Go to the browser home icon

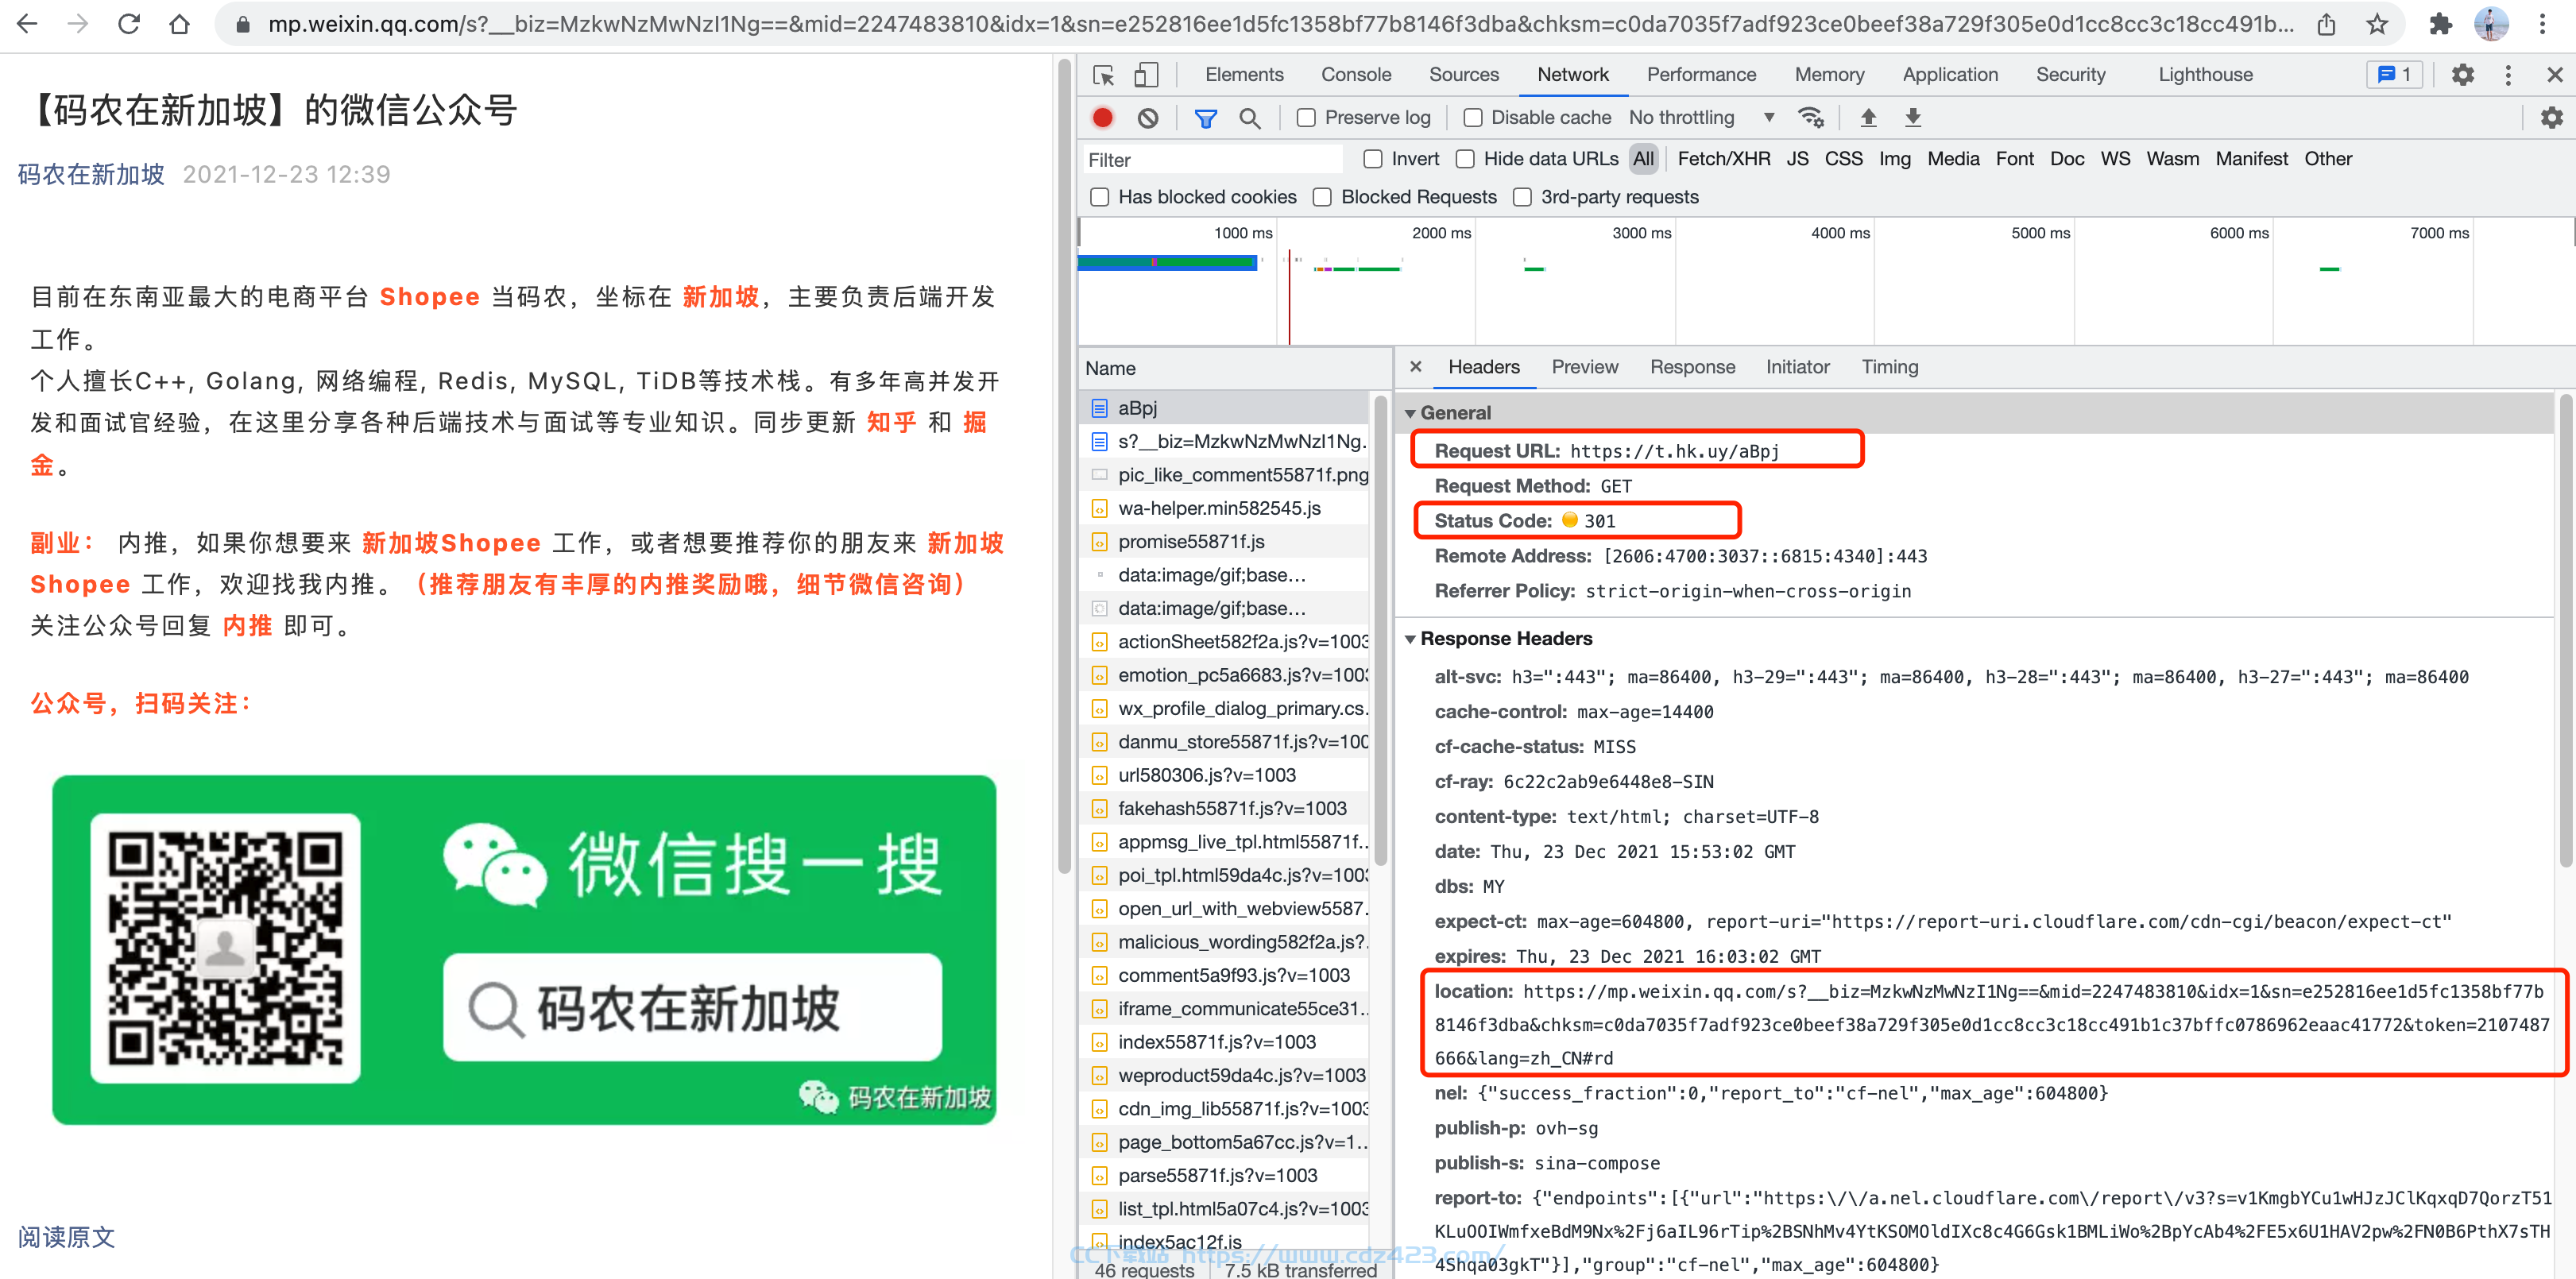(x=179, y=24)
